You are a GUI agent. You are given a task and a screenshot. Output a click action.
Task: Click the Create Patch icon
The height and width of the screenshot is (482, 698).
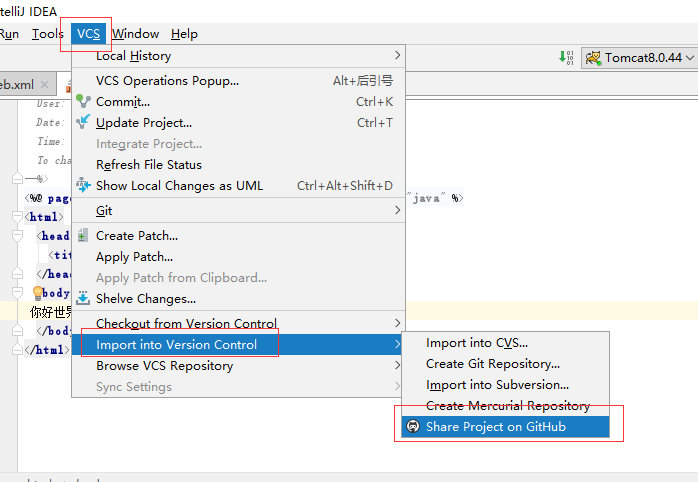[x=84, y=236]
